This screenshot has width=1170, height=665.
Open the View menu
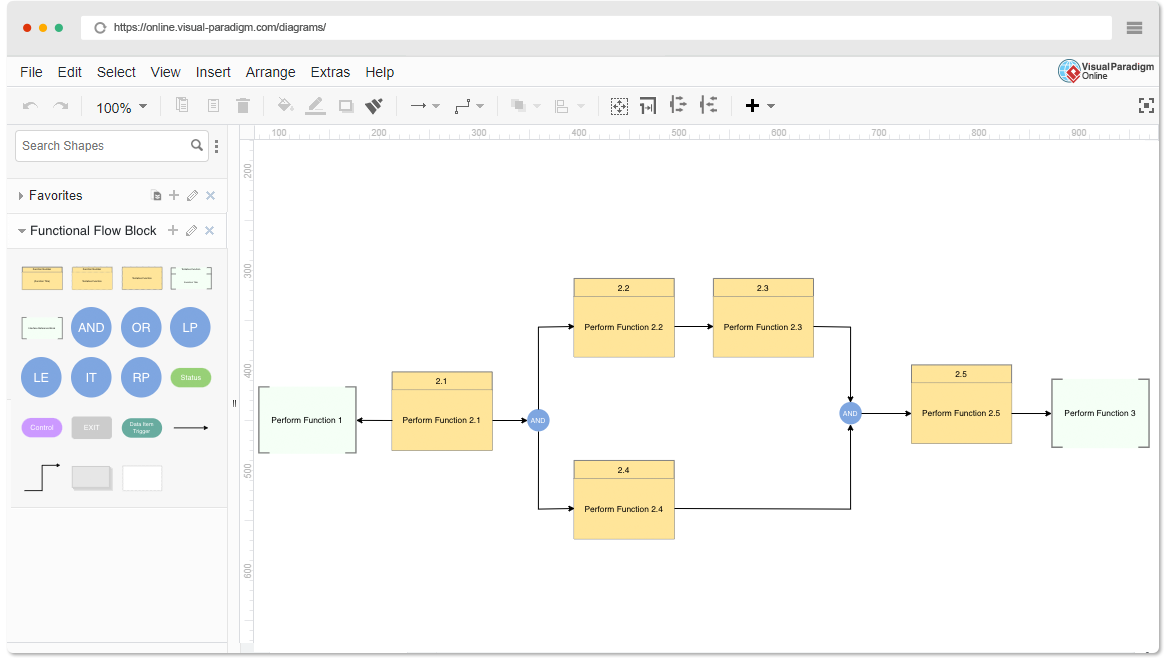click(x=166, y=72)
